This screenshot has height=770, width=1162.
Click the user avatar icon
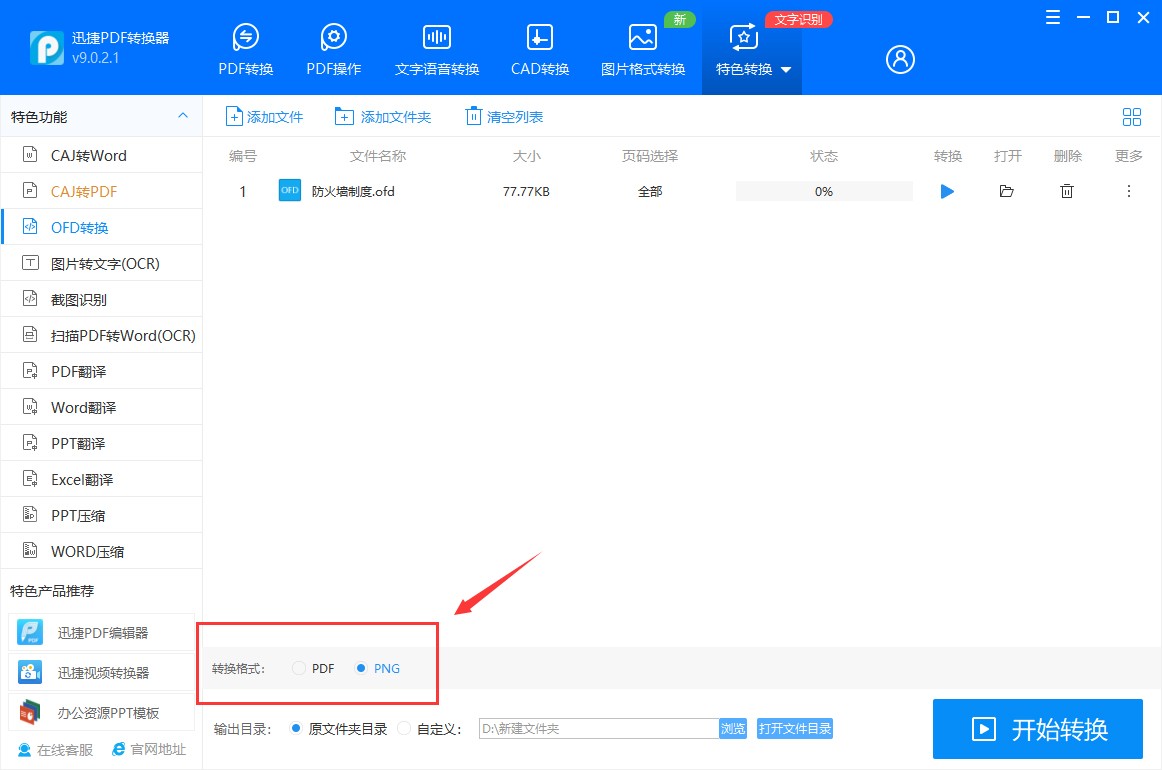[x=899, y=59]
